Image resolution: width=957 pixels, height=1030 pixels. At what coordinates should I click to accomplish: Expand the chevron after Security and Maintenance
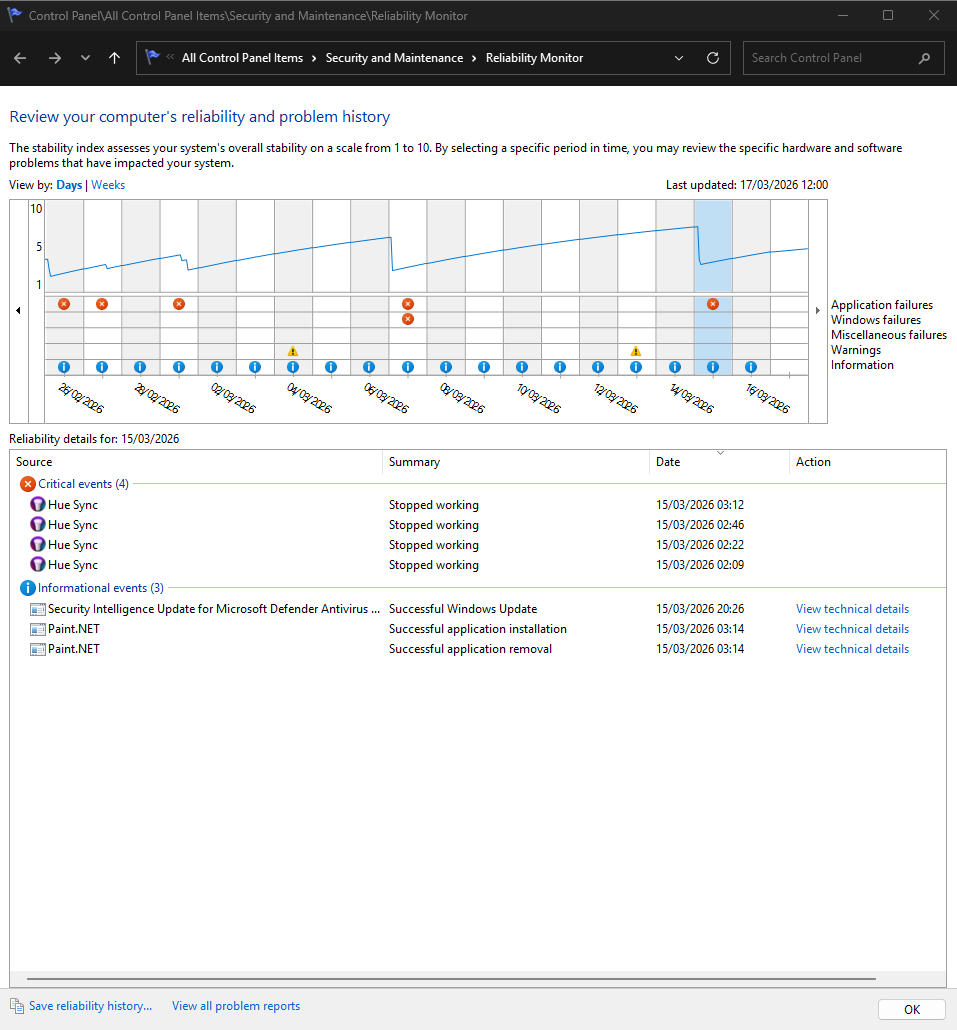474,58
